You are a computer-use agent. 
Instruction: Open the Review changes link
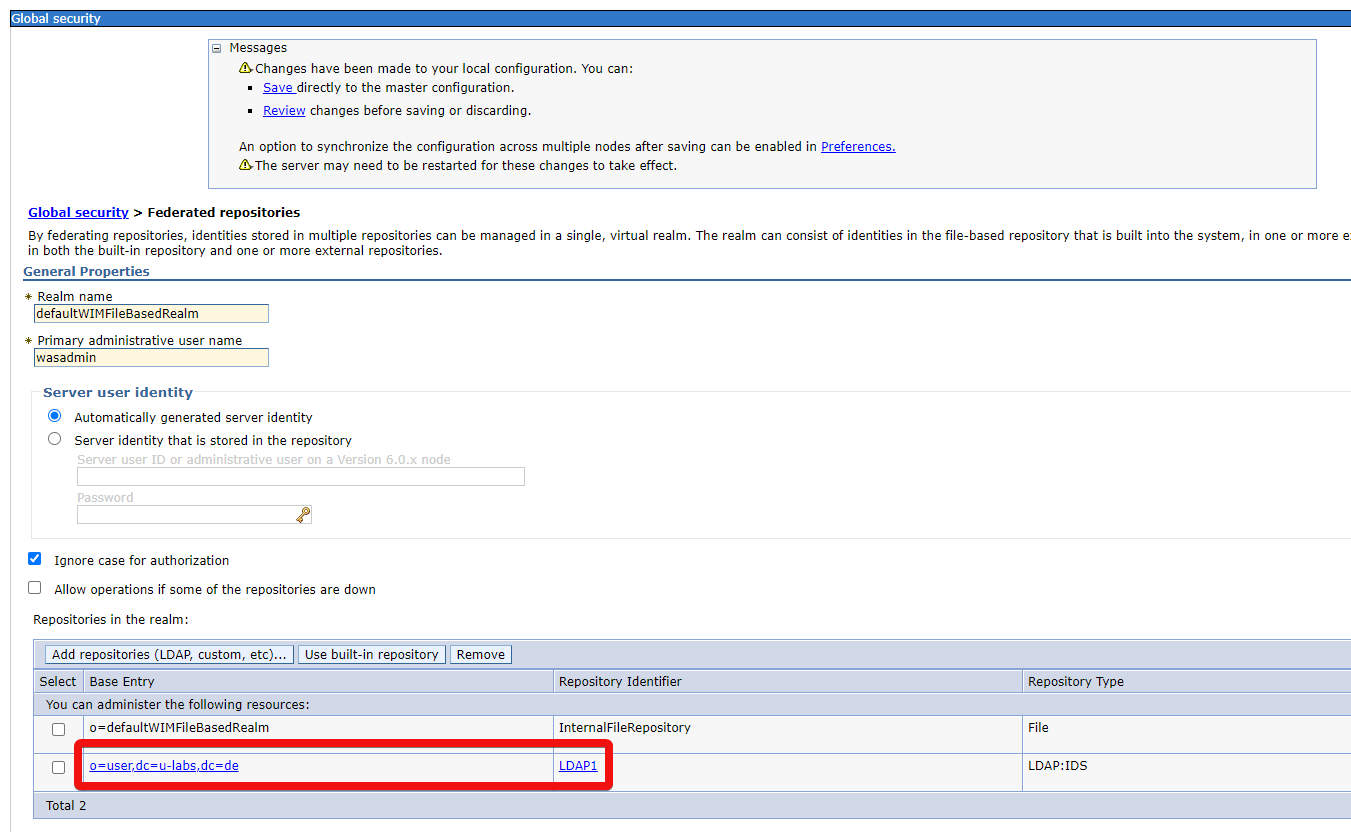[x=284, y=111]
